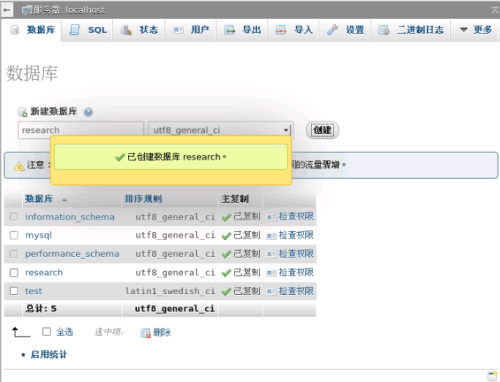Click the binary log icon
Viewport: 500px width, 382px height.
point(384,30)
